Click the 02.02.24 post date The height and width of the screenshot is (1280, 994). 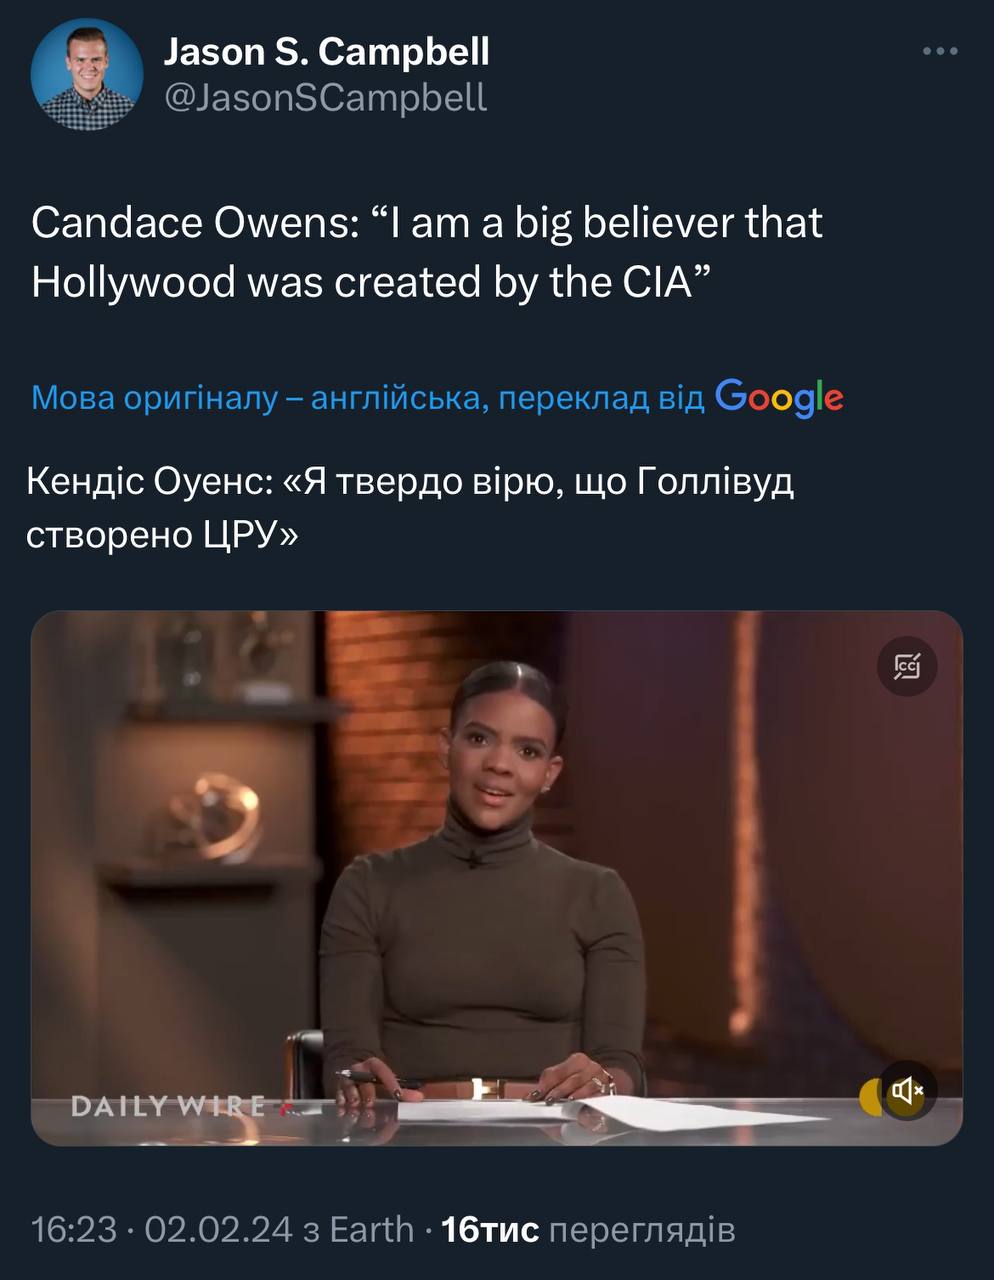[219, 1229]
